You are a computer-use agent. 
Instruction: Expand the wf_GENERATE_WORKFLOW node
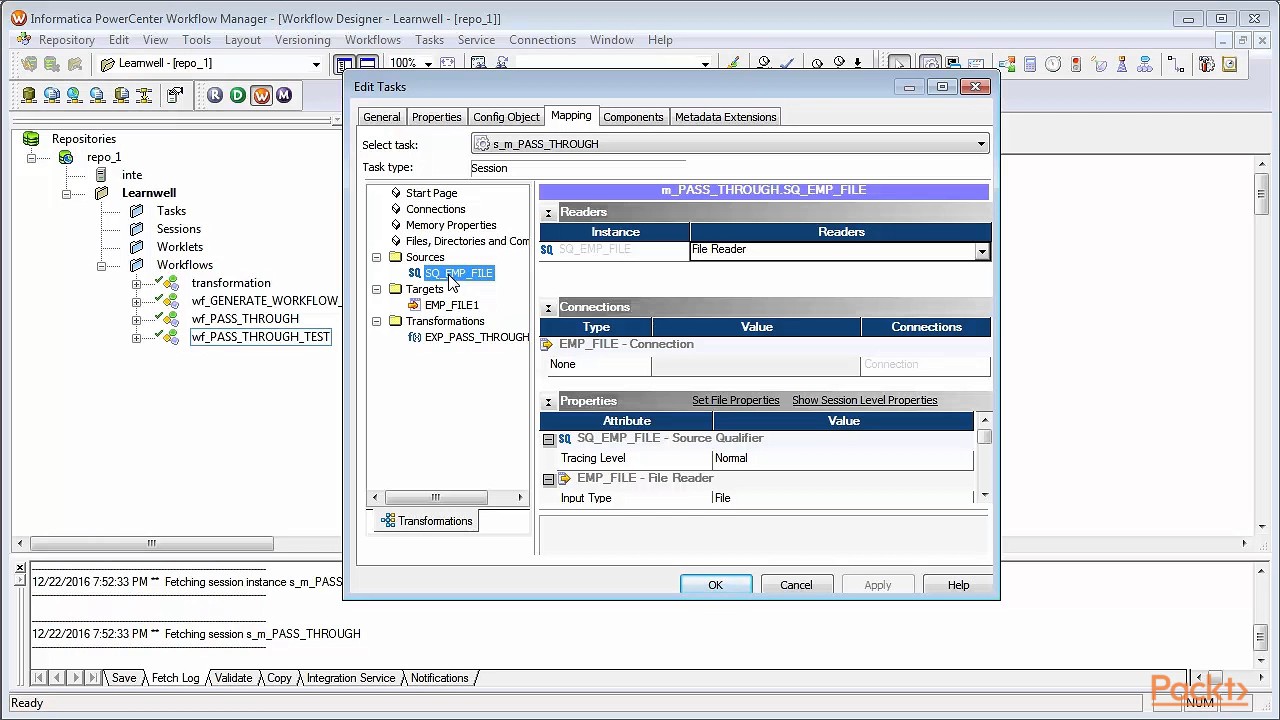(136, 302)
